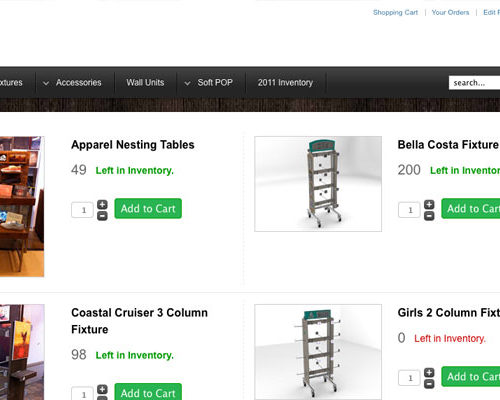
Task: Open Bella Costa Fixture product thumbnail
Action: (318, 184)
